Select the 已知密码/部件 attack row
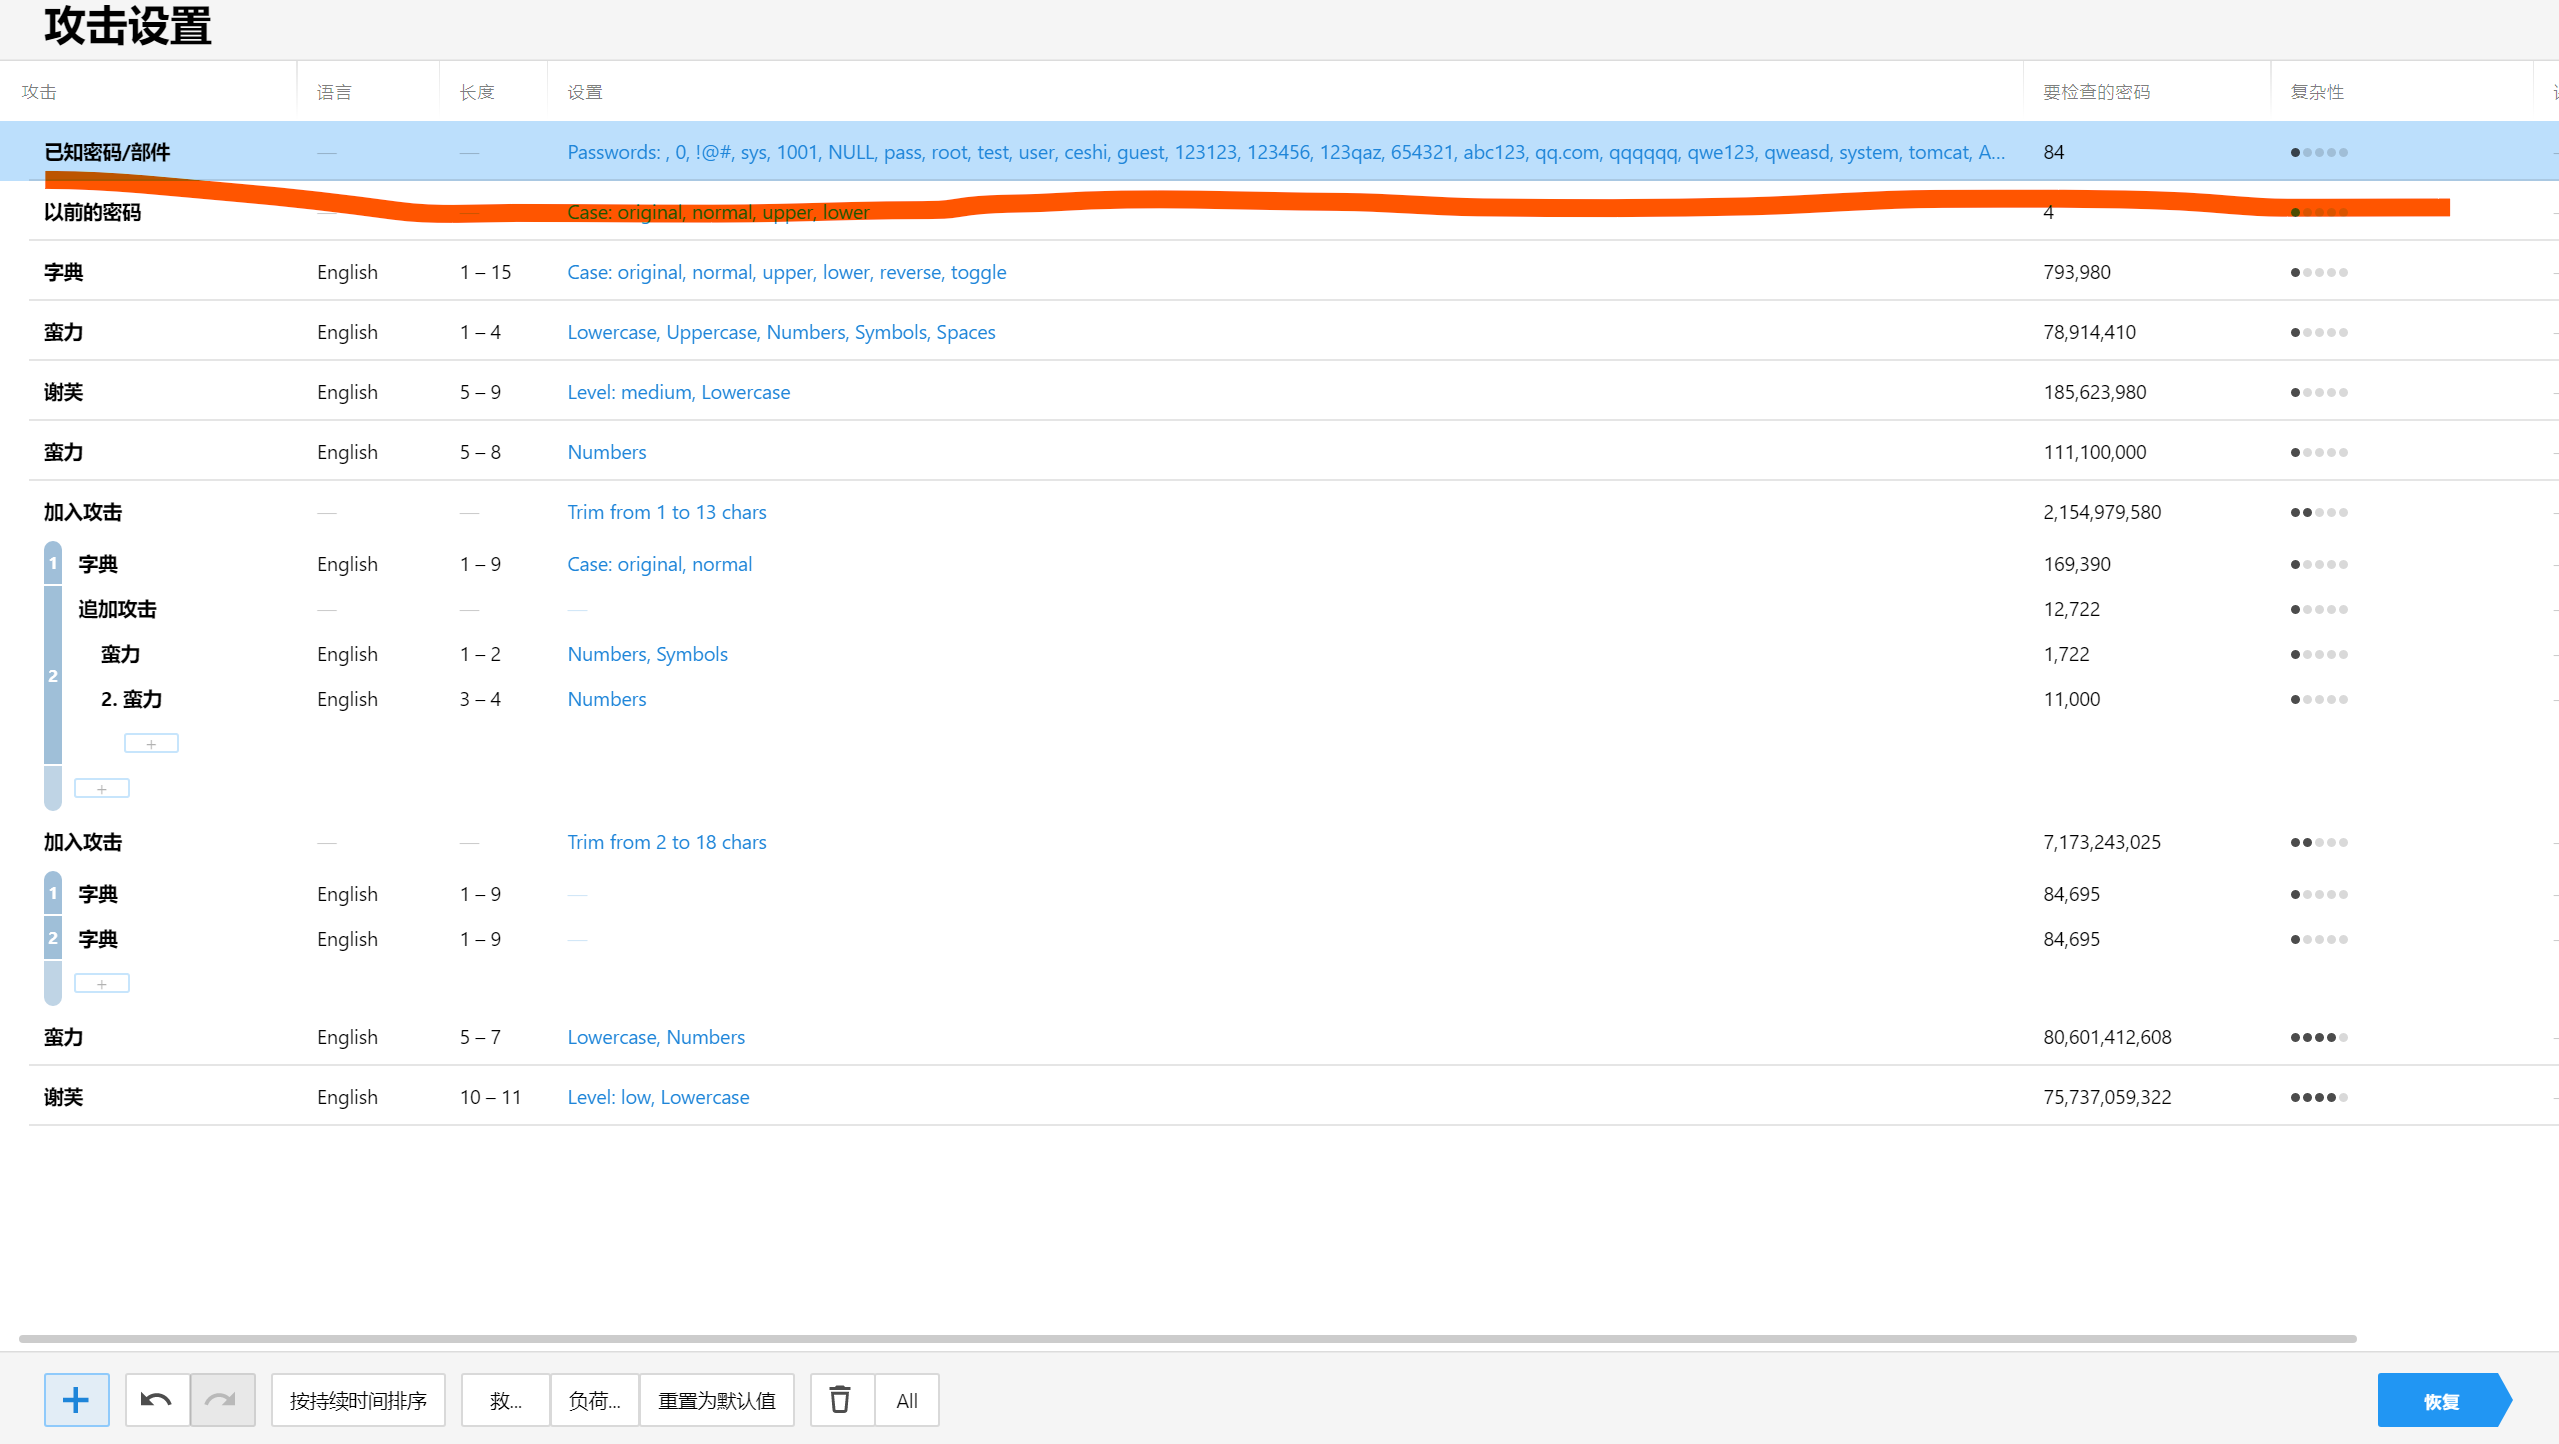The width and height of the screenshot is (2559, 1444). [107, 152]
